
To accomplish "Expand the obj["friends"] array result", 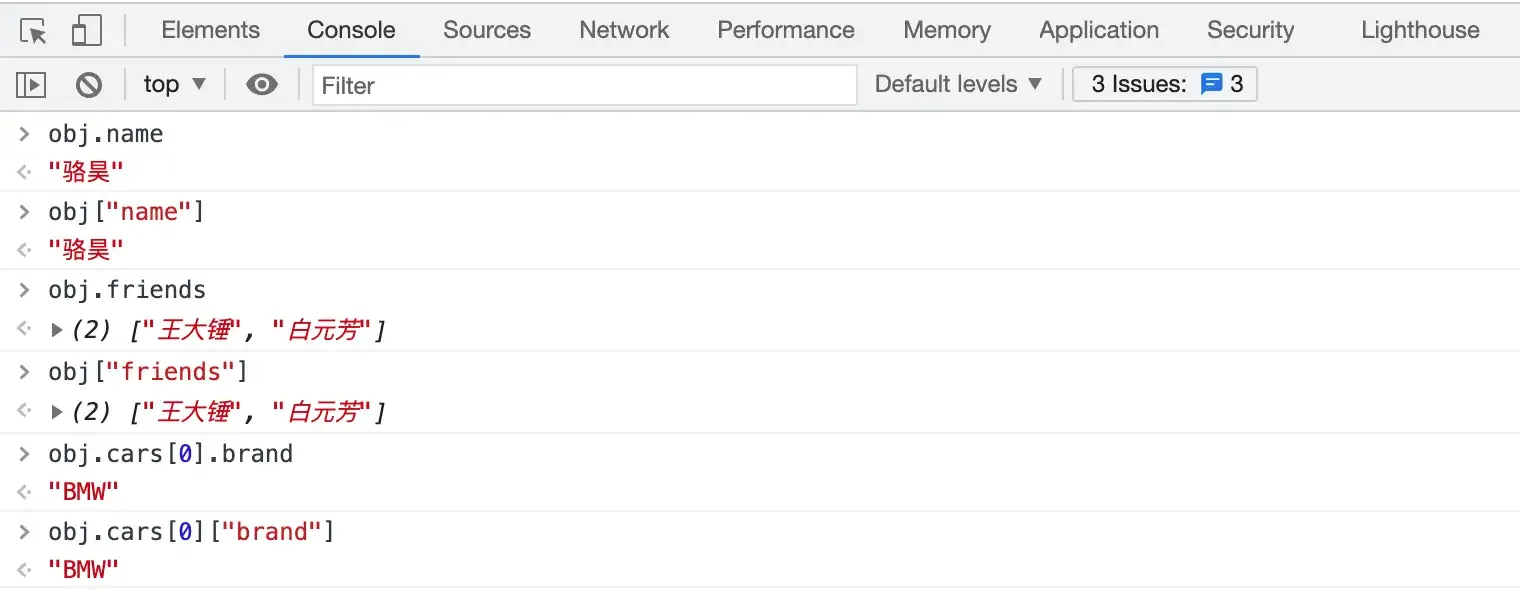I will pyautogui.click(x=57, y=410).
